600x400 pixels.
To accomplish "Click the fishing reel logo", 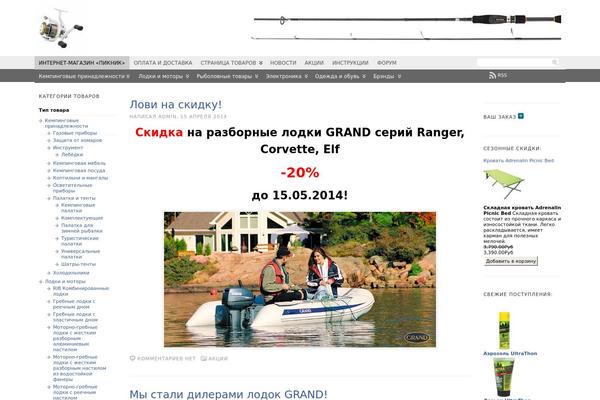I will [x=61, y=28].
